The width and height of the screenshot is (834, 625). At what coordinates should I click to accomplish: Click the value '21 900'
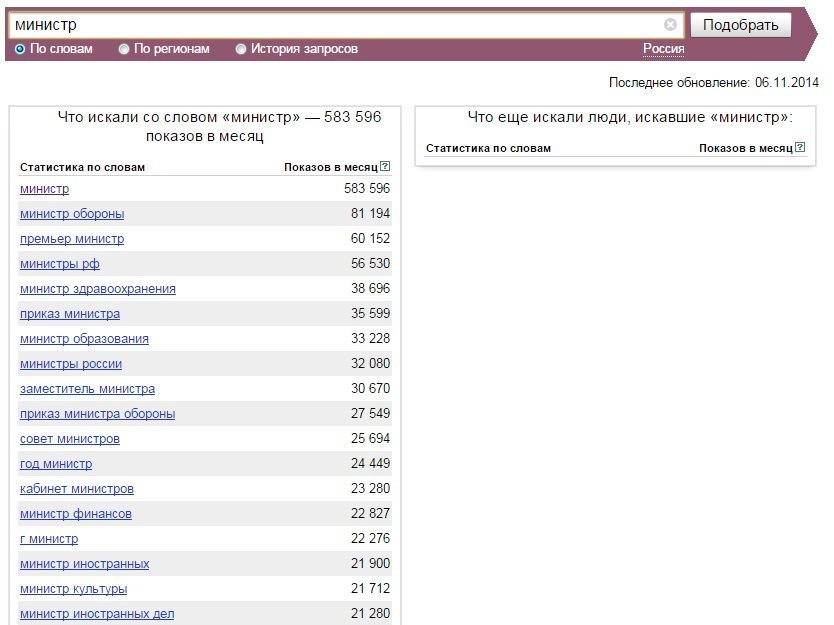[x=370, y=563]
